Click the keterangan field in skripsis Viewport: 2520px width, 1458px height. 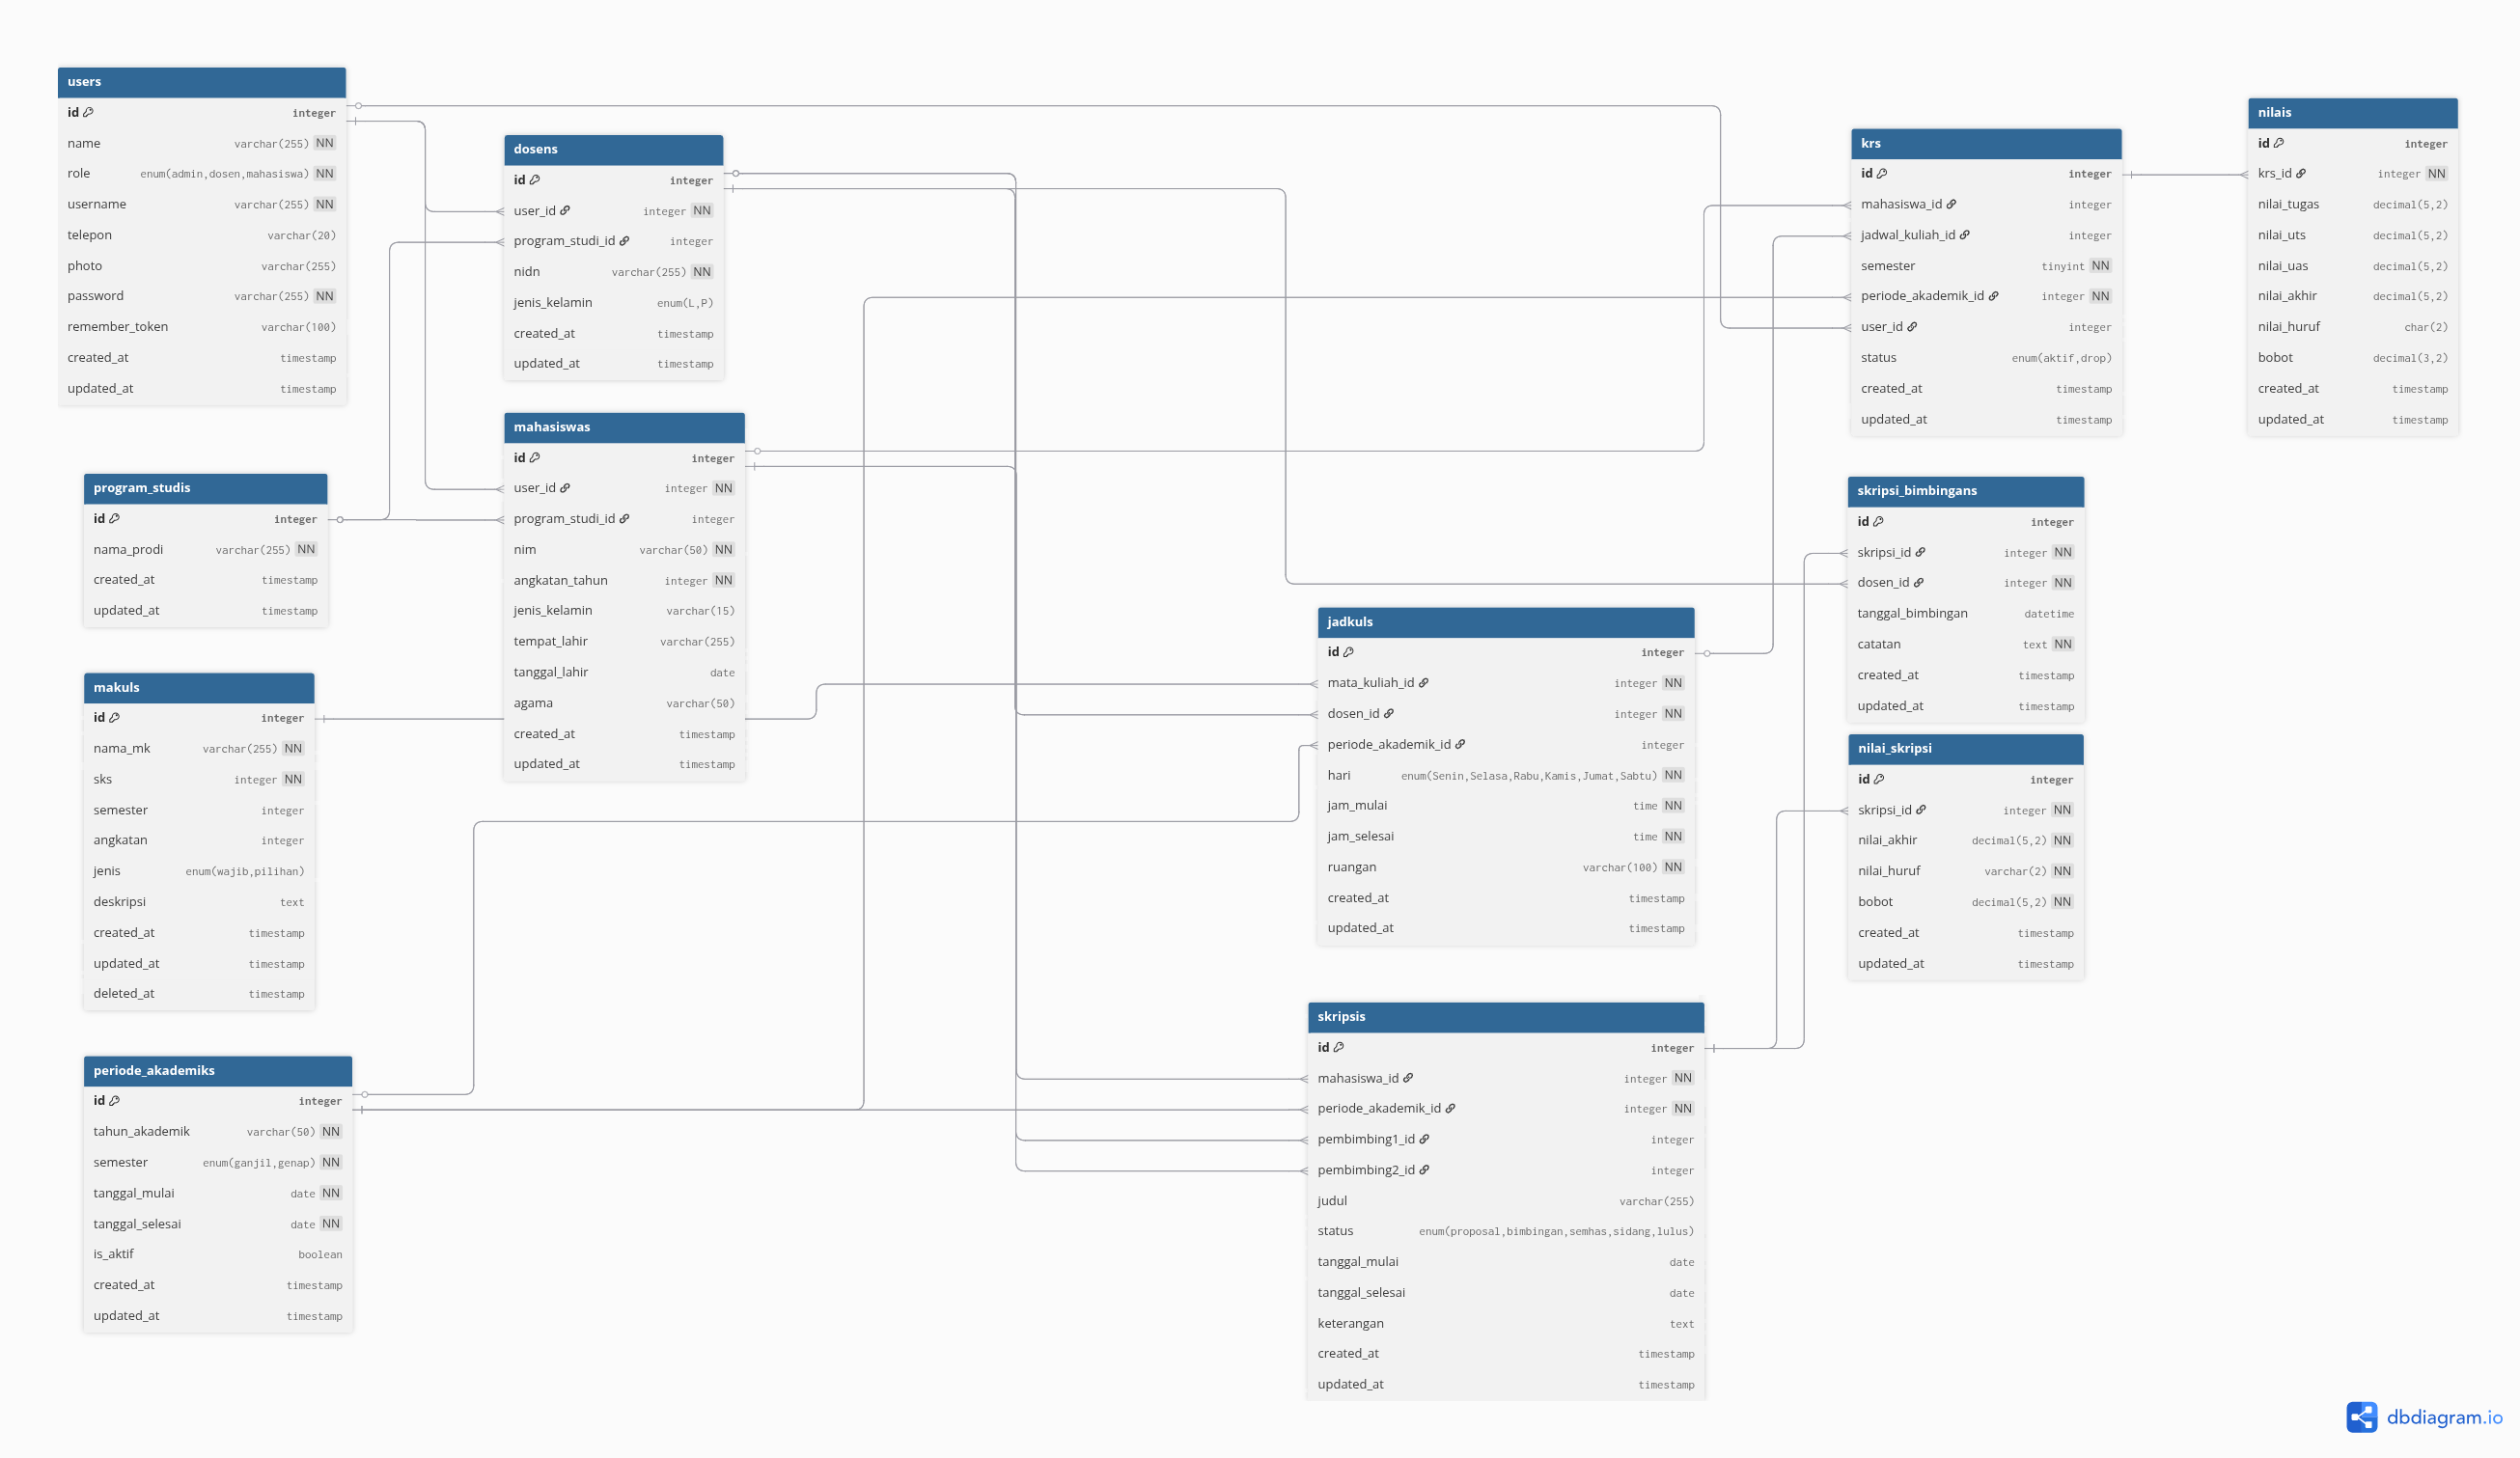1506,1324
